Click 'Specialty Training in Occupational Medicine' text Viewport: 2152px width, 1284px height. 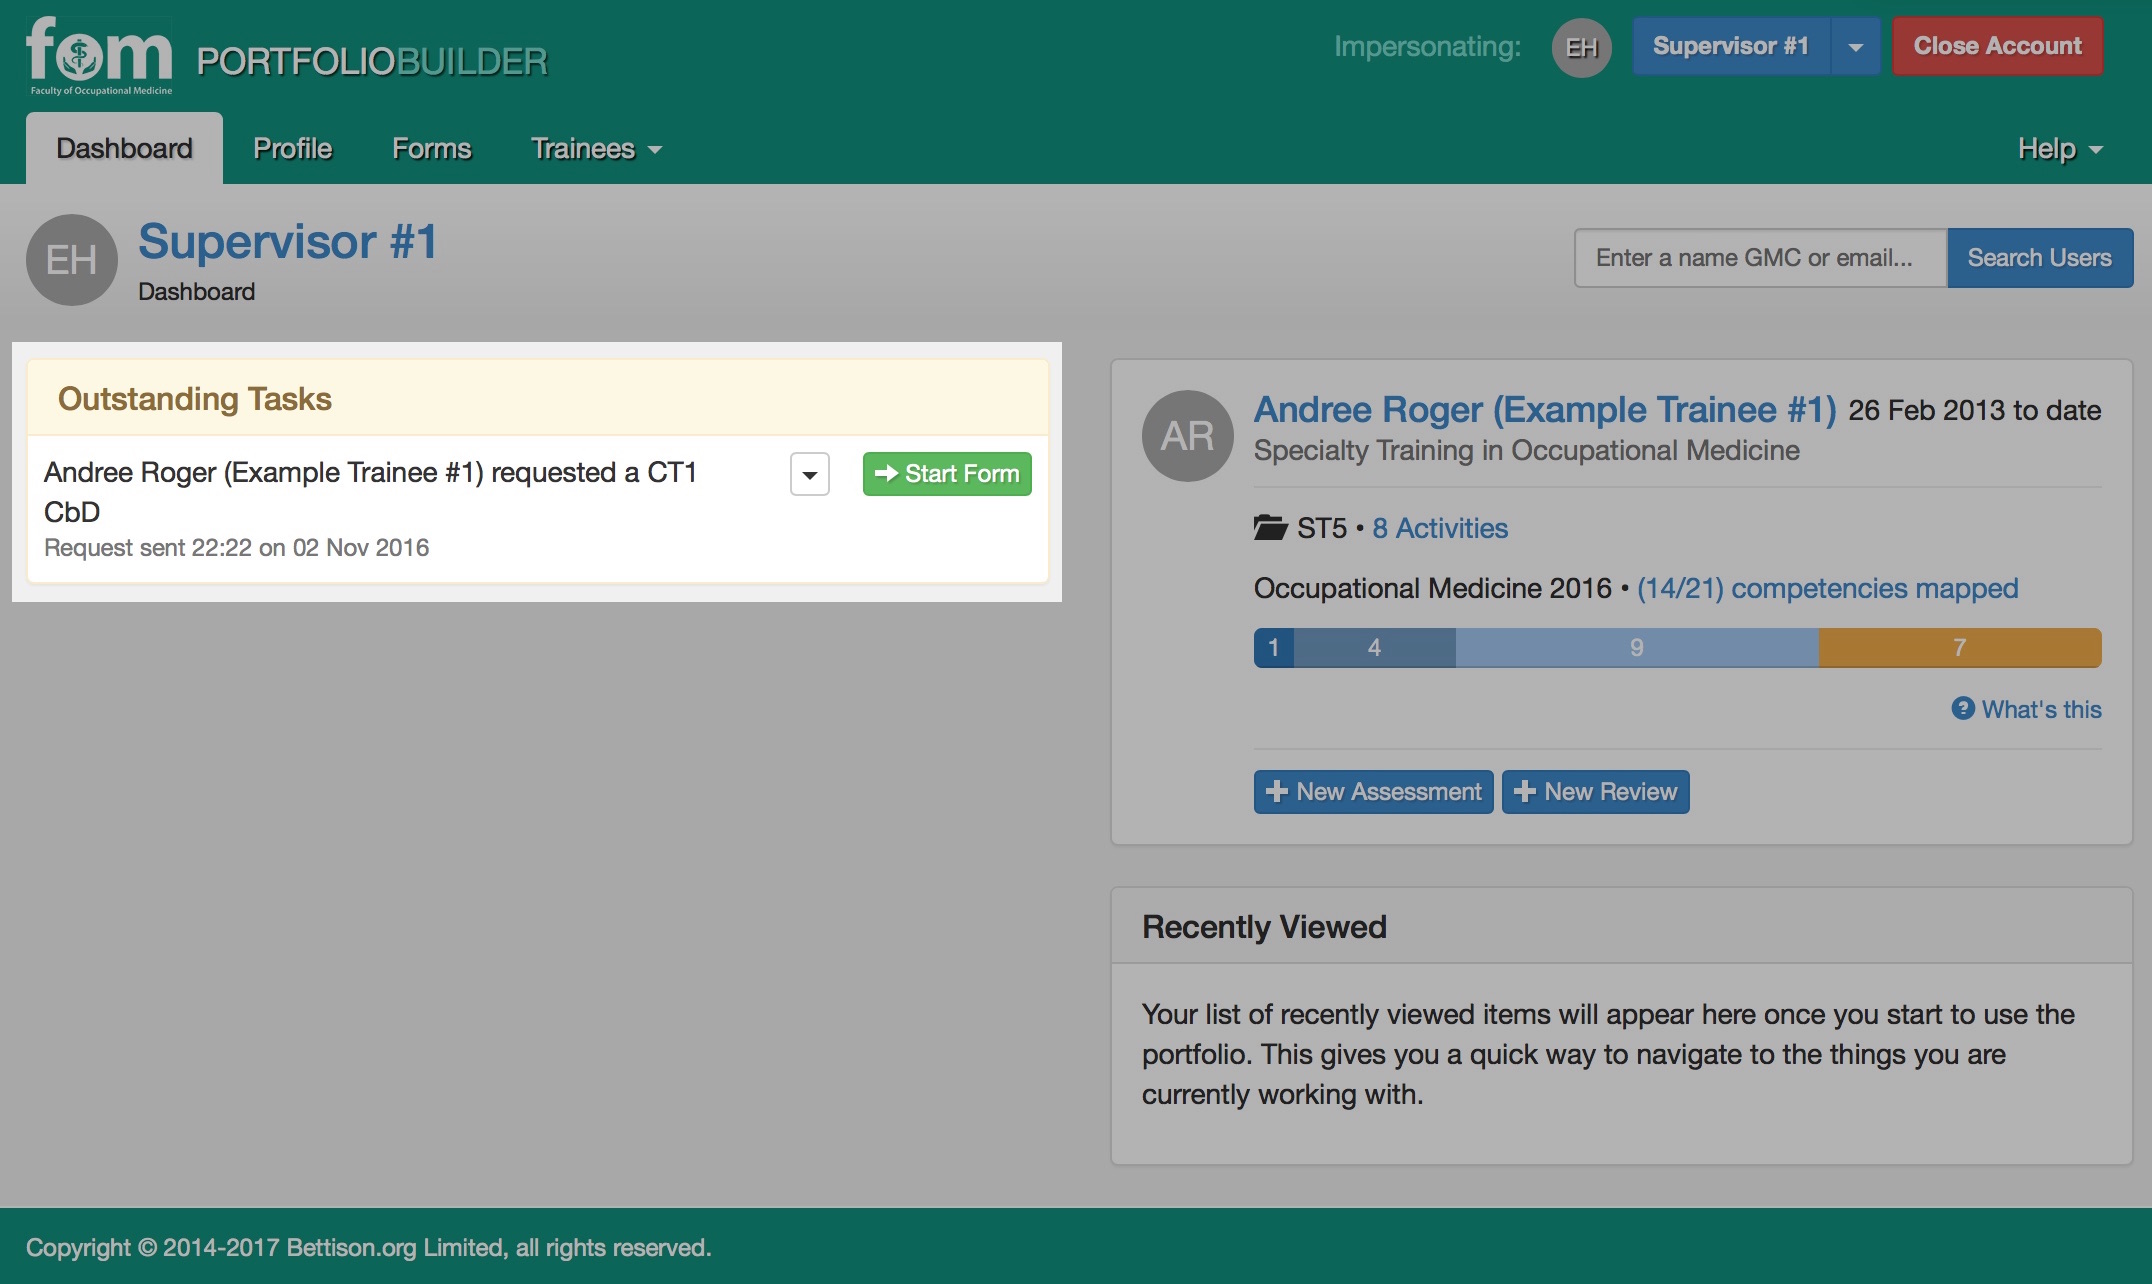[1527, 451]
